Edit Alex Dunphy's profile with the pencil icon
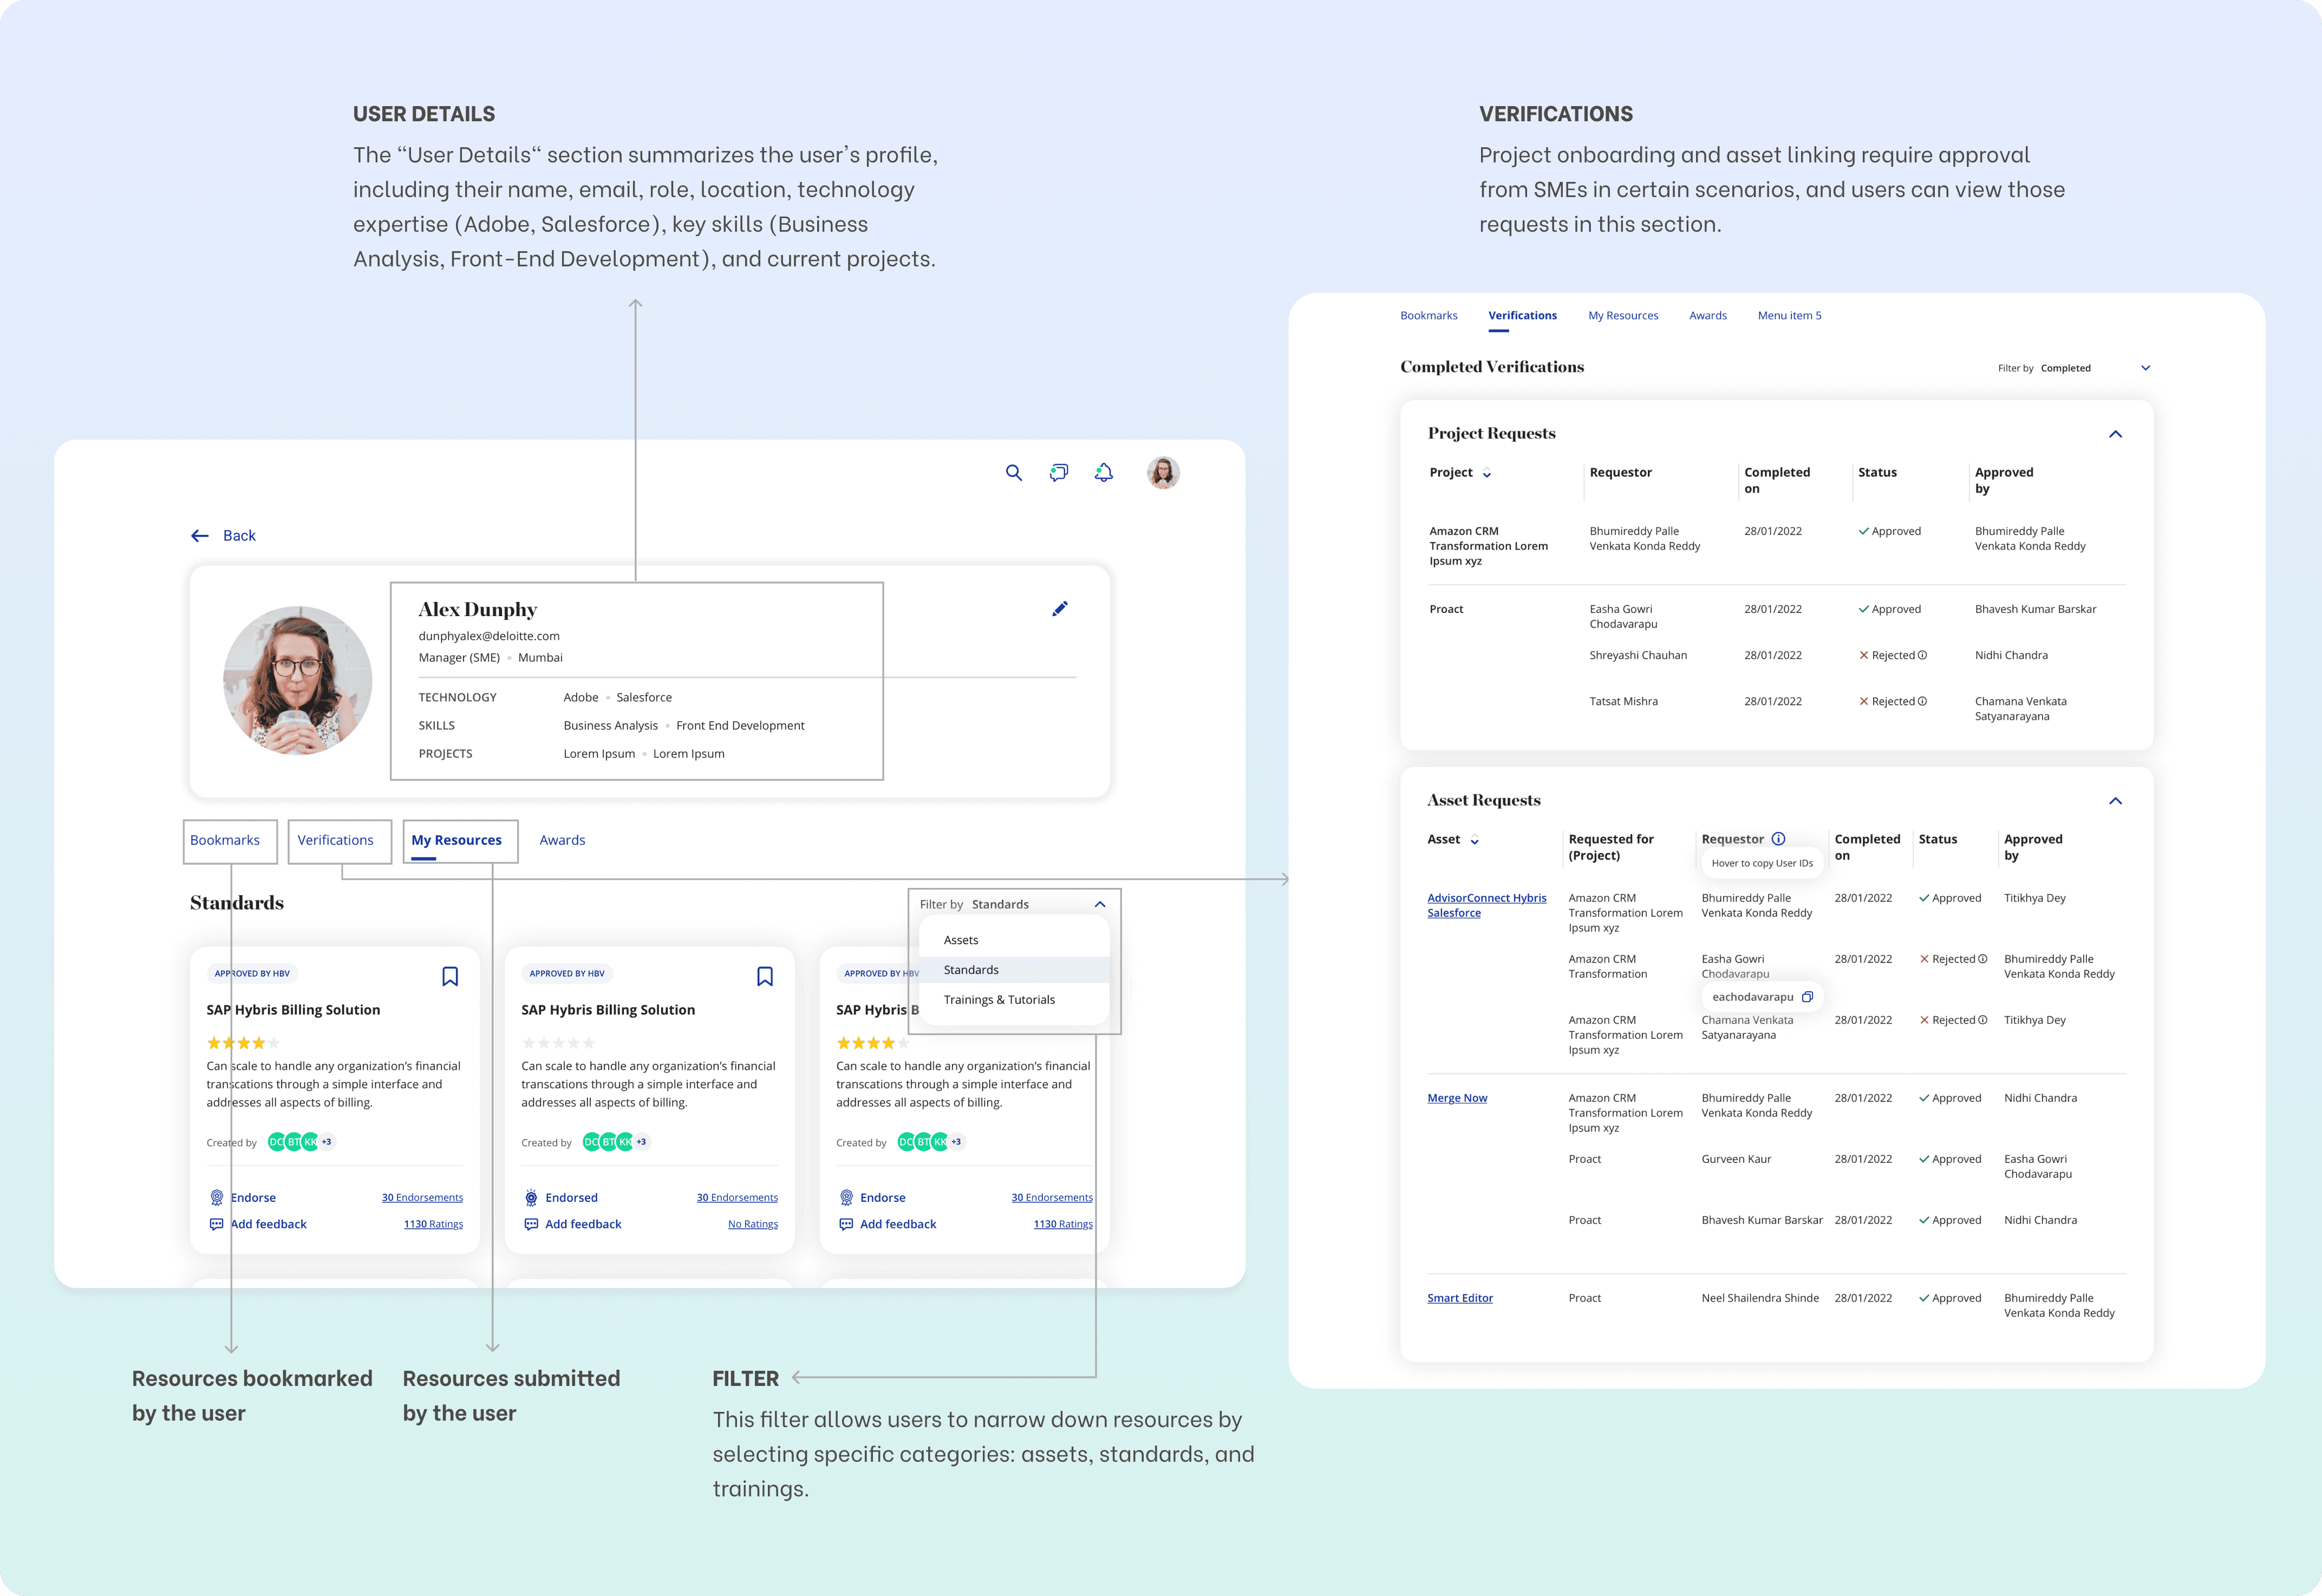Image resolution: width=2322 pixels, height=1596 pixels. [x=1060, y=609]
